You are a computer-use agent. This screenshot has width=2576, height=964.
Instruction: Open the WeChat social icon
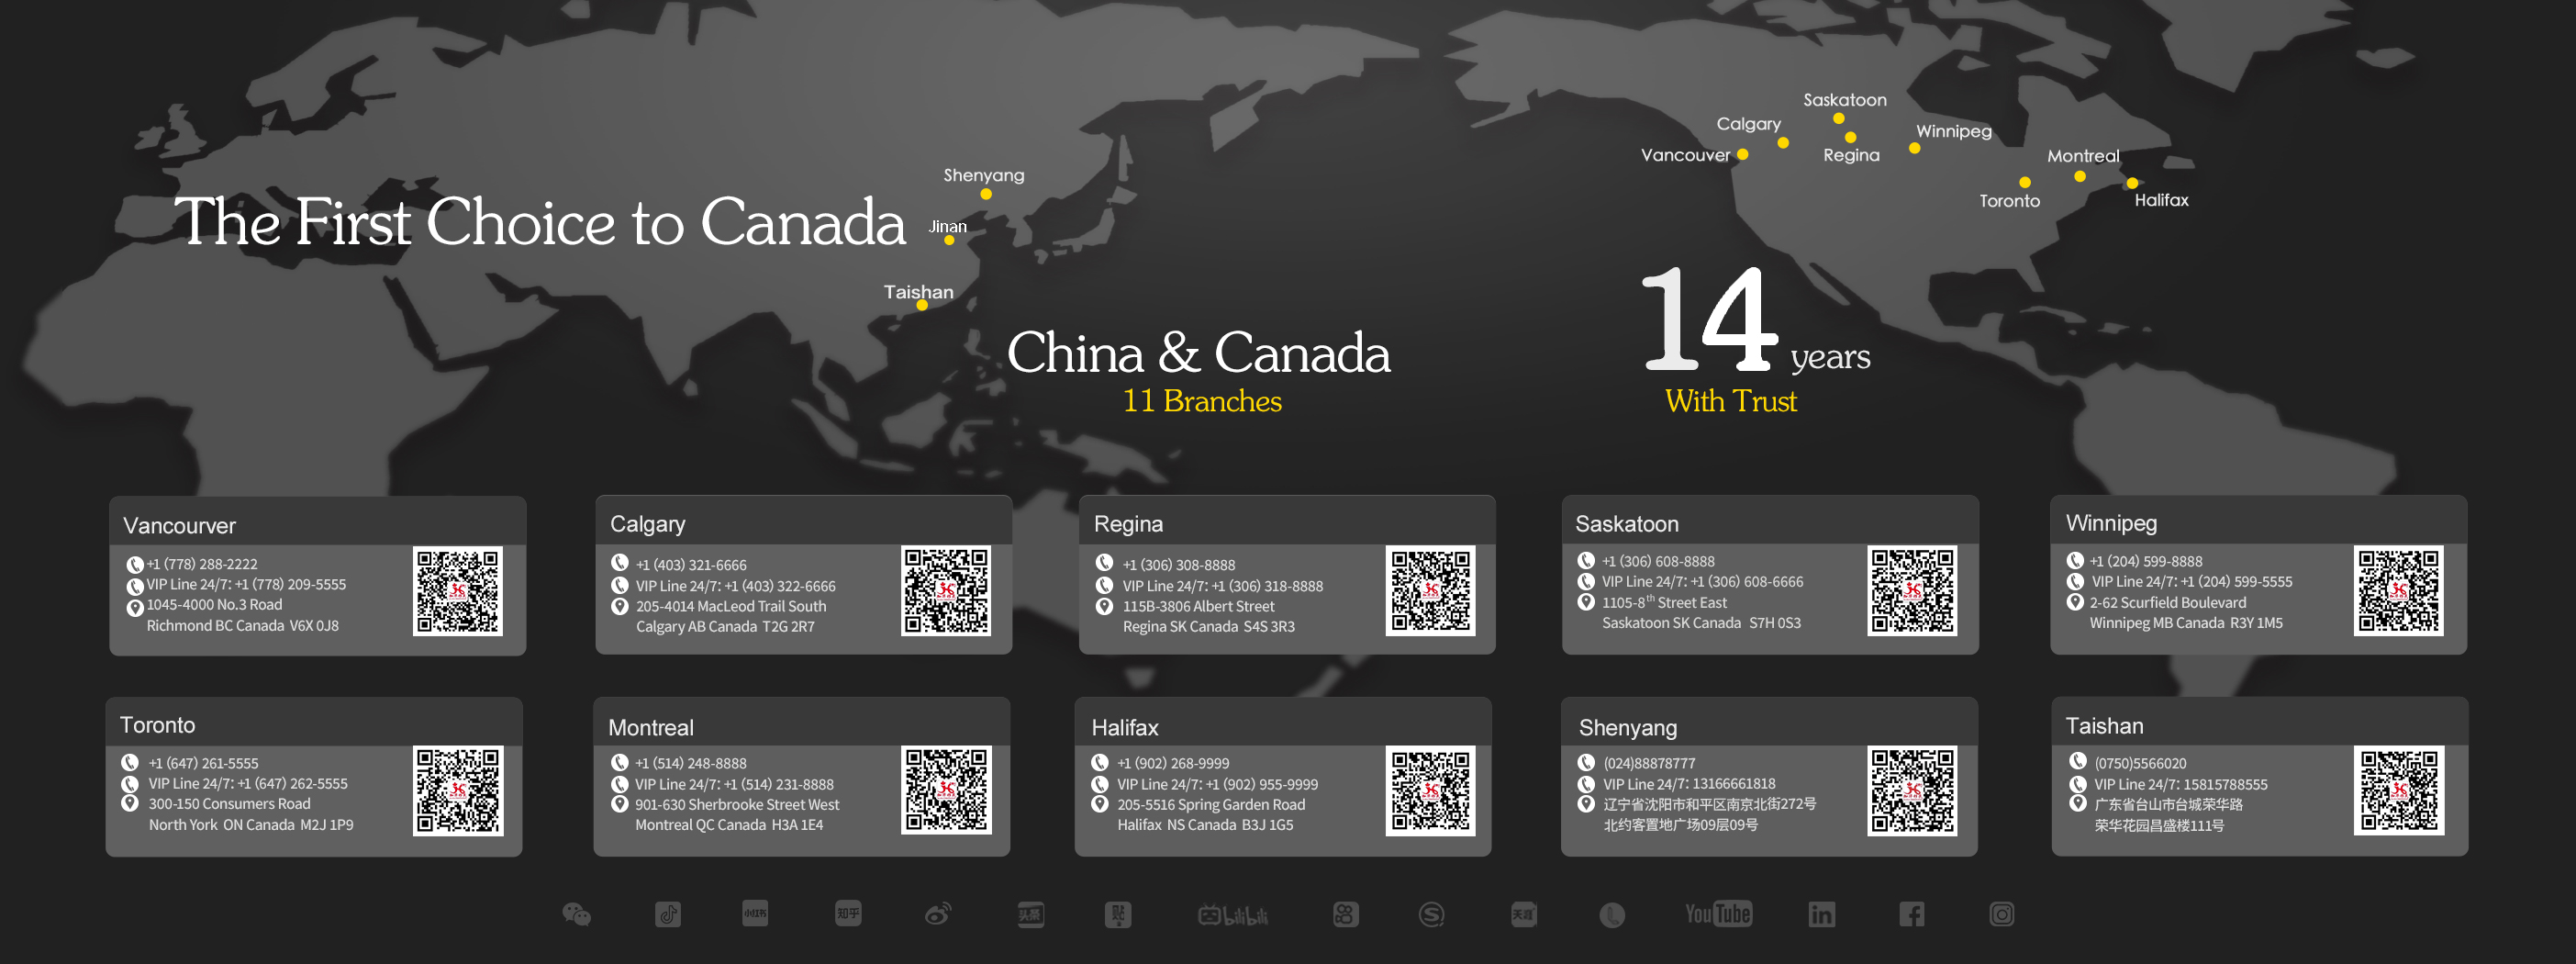[x=576, y=914]
